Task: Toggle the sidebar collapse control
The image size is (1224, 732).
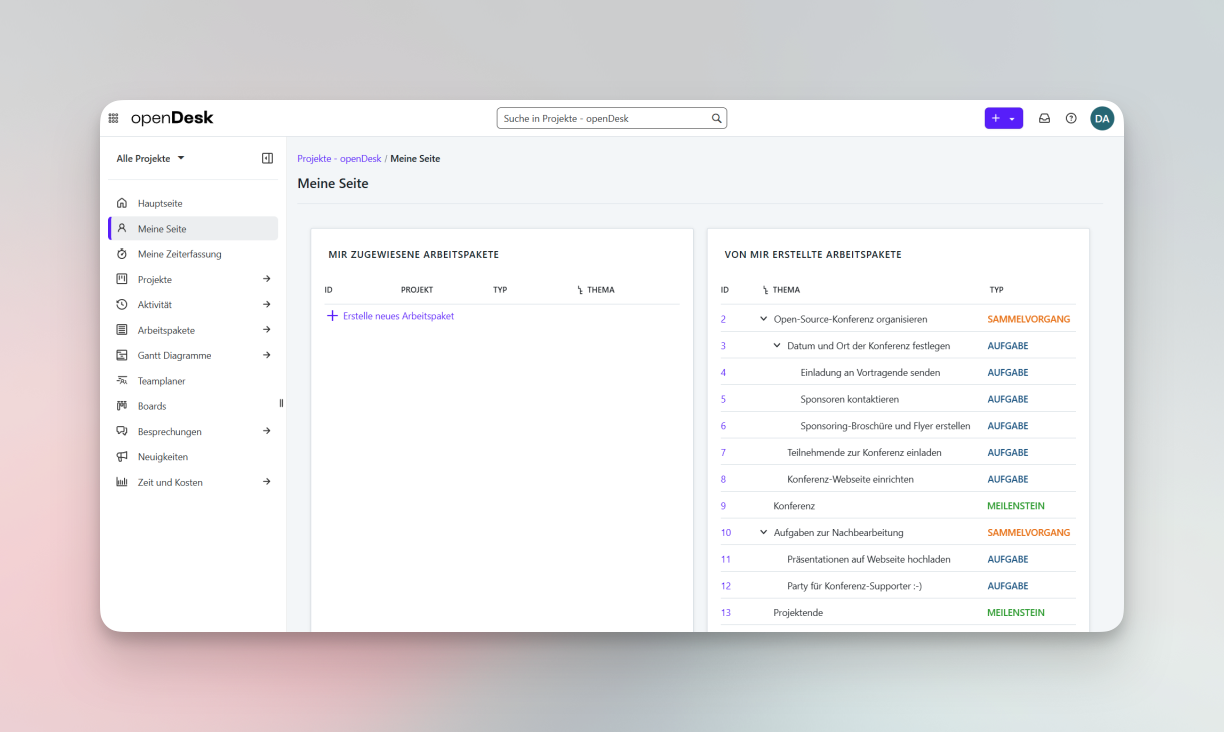Action: [266, 157]
